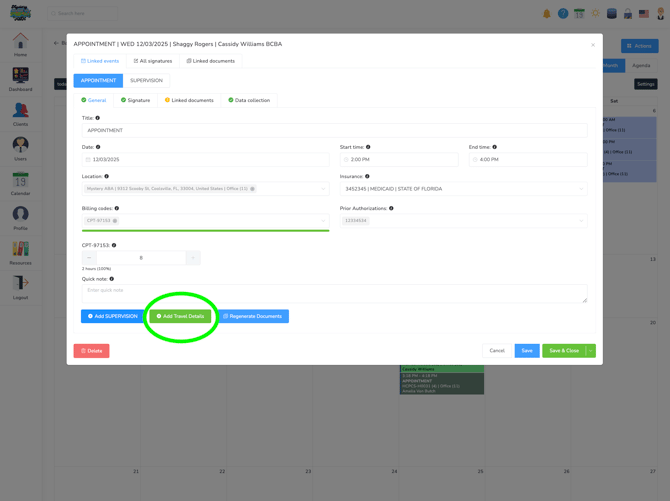Open the top Linked documents tab

[211, 61]
